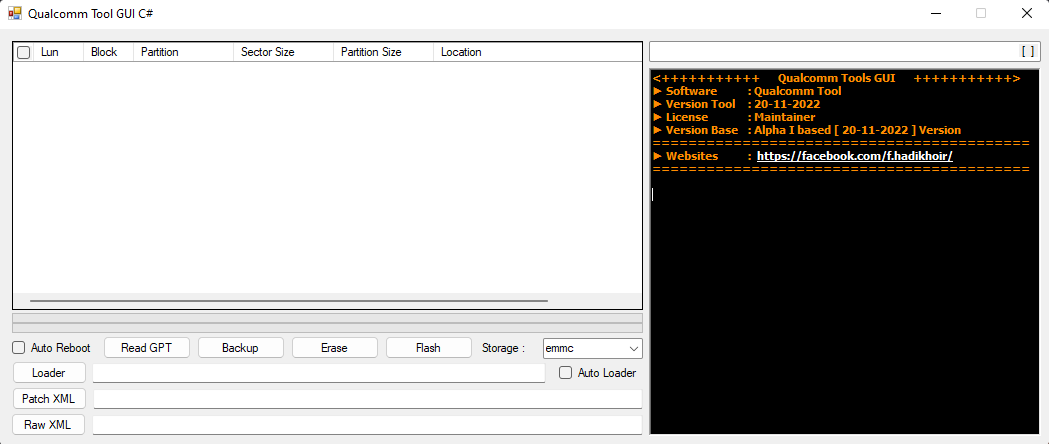Open the facebook.com/f.hadikhoir link

(x=854, y=156)
